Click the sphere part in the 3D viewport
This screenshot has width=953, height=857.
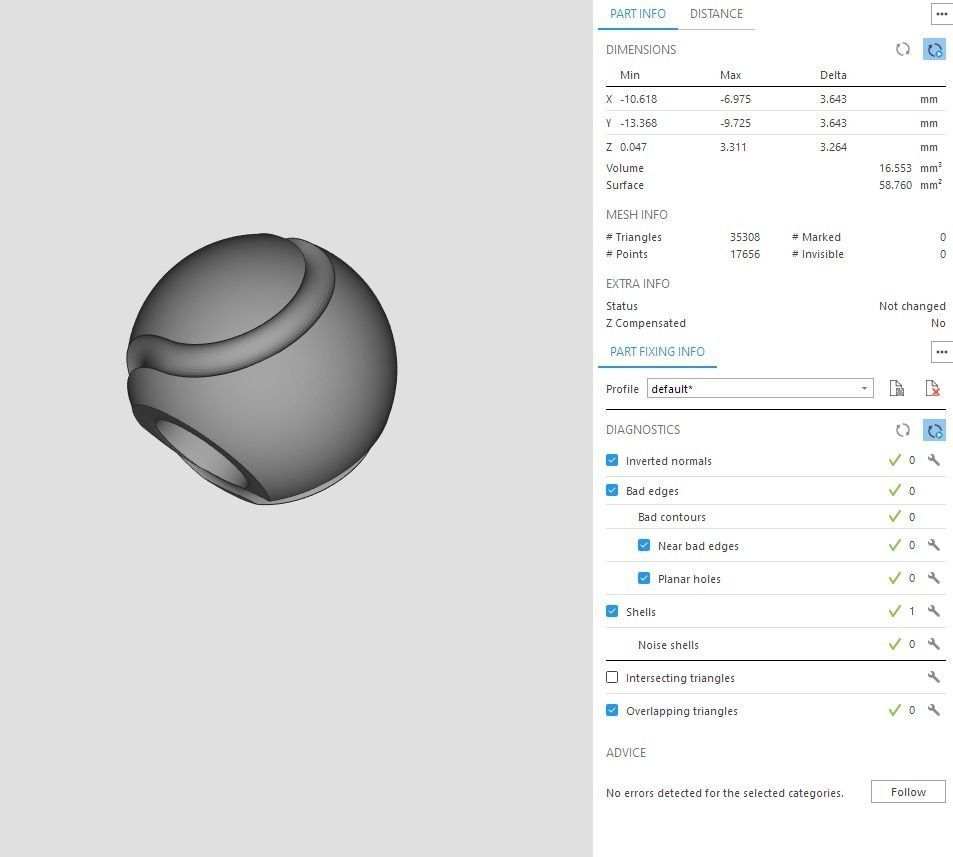point(262,368)
